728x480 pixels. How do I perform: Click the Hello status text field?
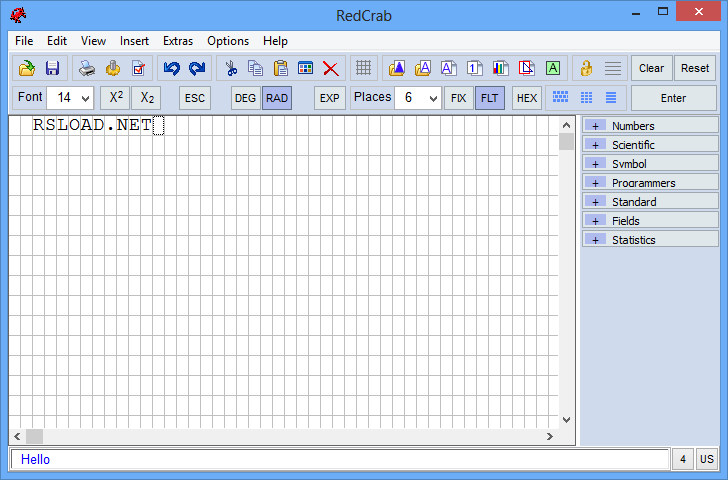pos(340,459)
